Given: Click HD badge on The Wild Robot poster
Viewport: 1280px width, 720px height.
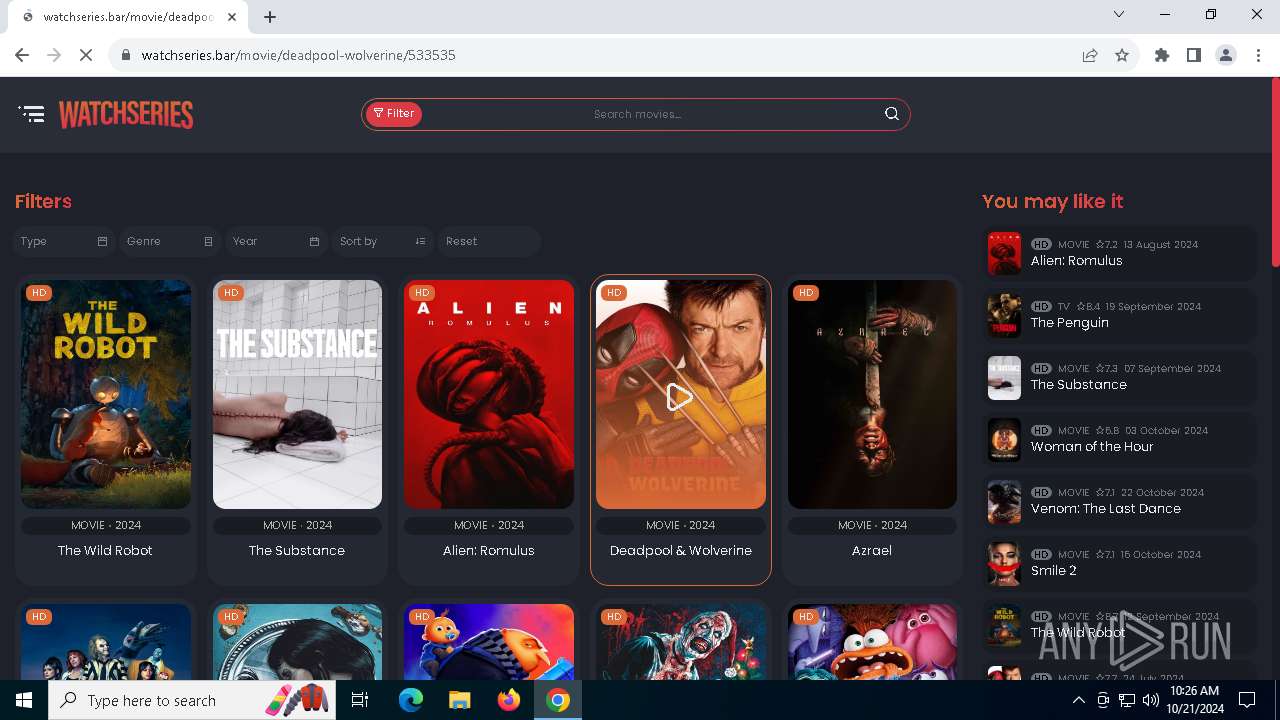Looking at the screenshot, I should pos(39,293).
